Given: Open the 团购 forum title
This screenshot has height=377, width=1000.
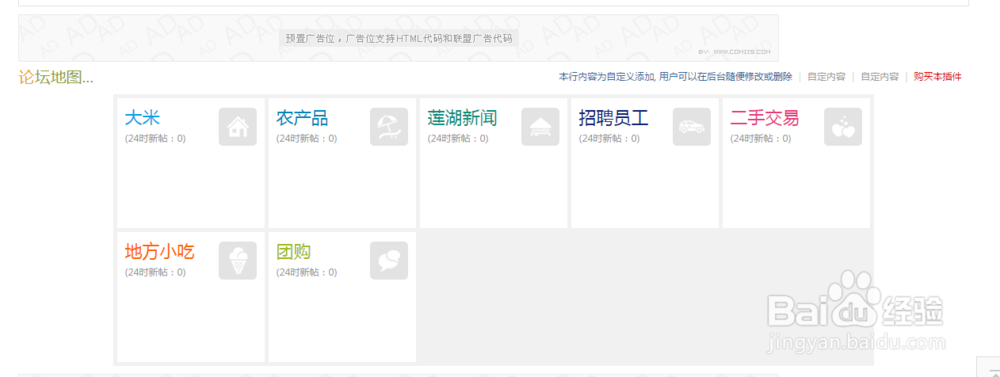Looking at the screenshot, I should pos(293,252).
